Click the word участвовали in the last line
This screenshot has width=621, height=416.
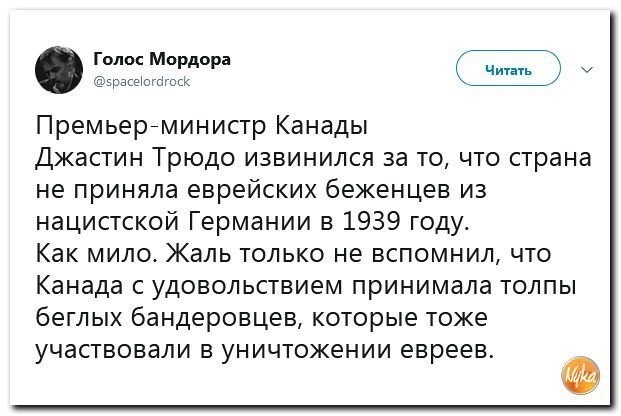(113, 350)
